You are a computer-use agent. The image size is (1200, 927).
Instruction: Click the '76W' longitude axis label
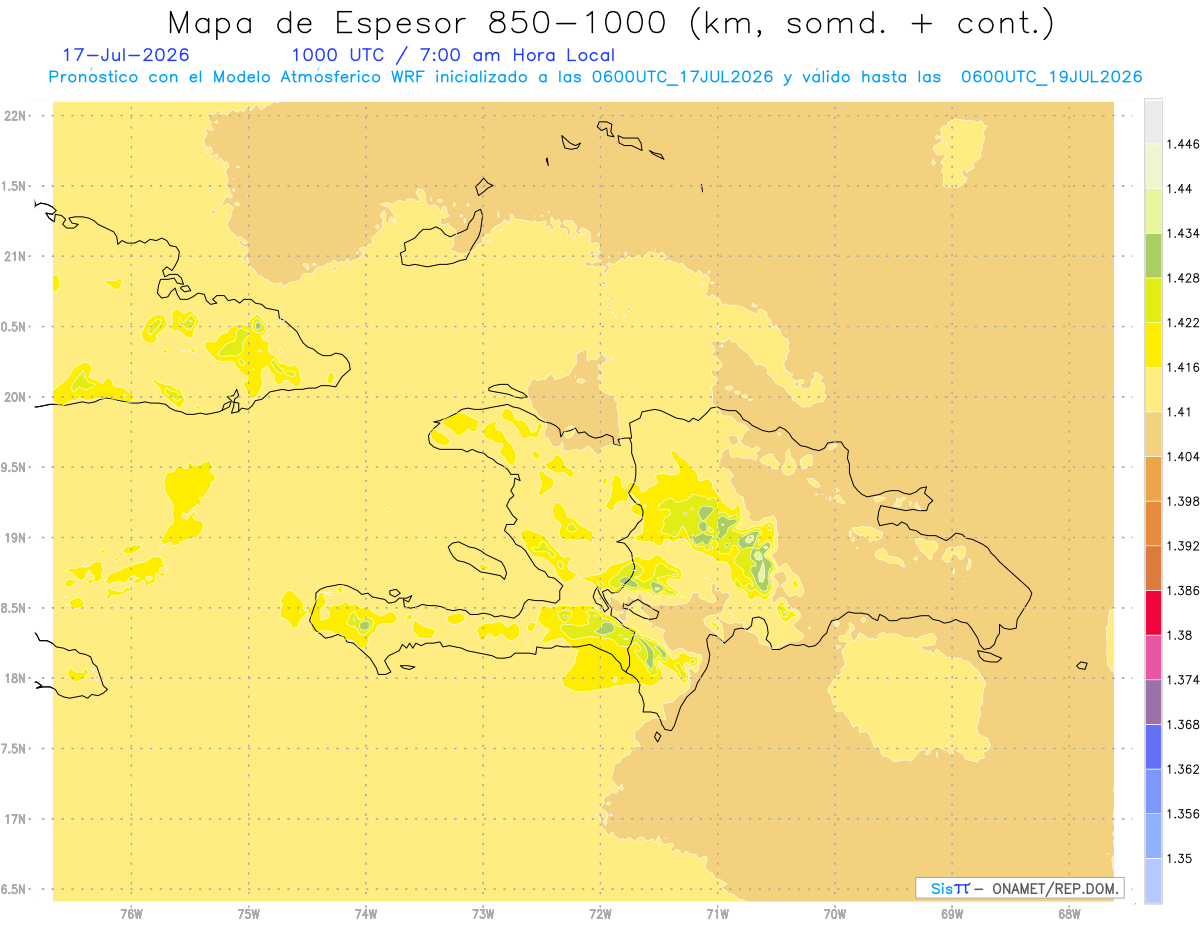pyautogui.click(x=131, y=913)
